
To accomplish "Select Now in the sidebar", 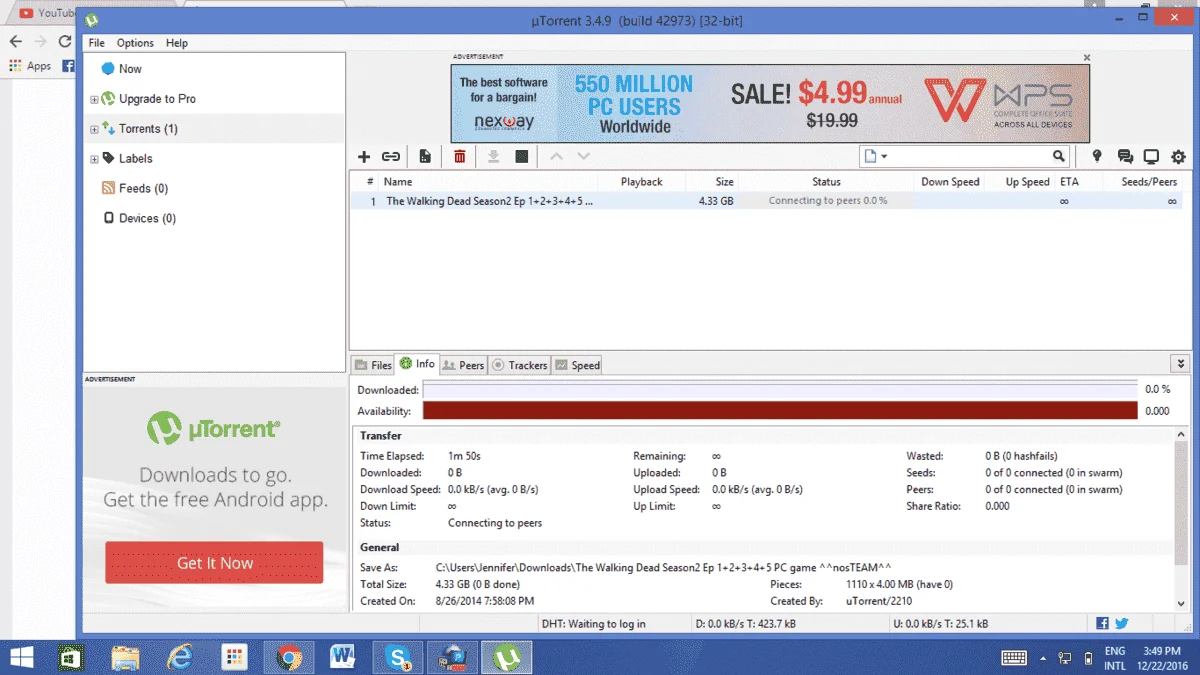I will click(130, 69).
